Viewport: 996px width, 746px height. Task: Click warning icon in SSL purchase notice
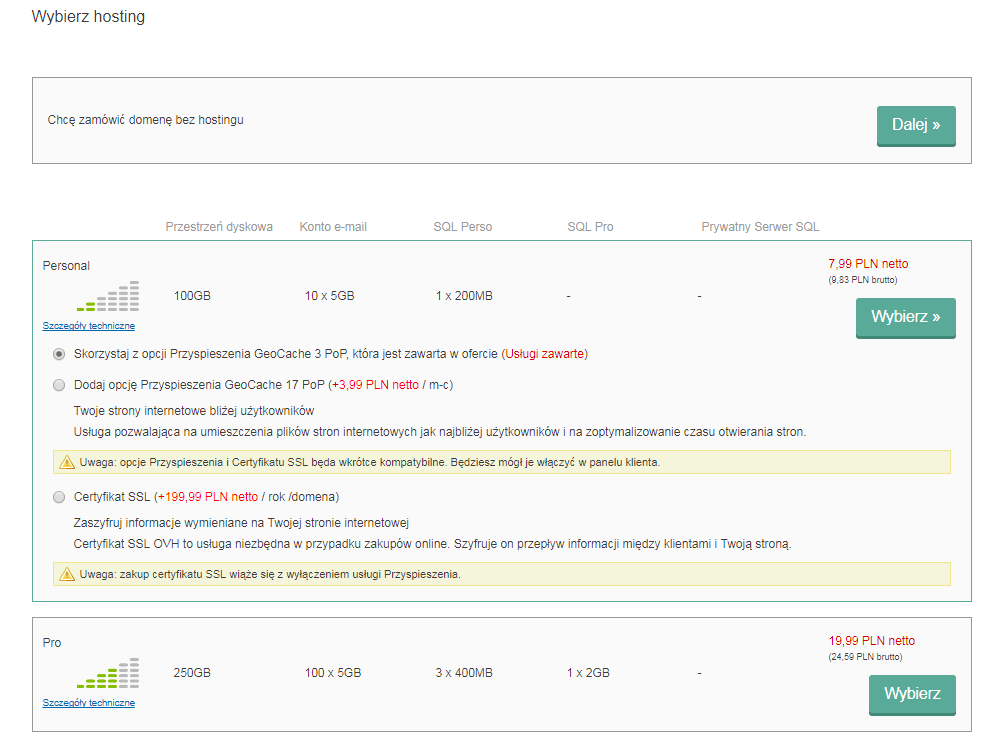click(x=67, y=574)
